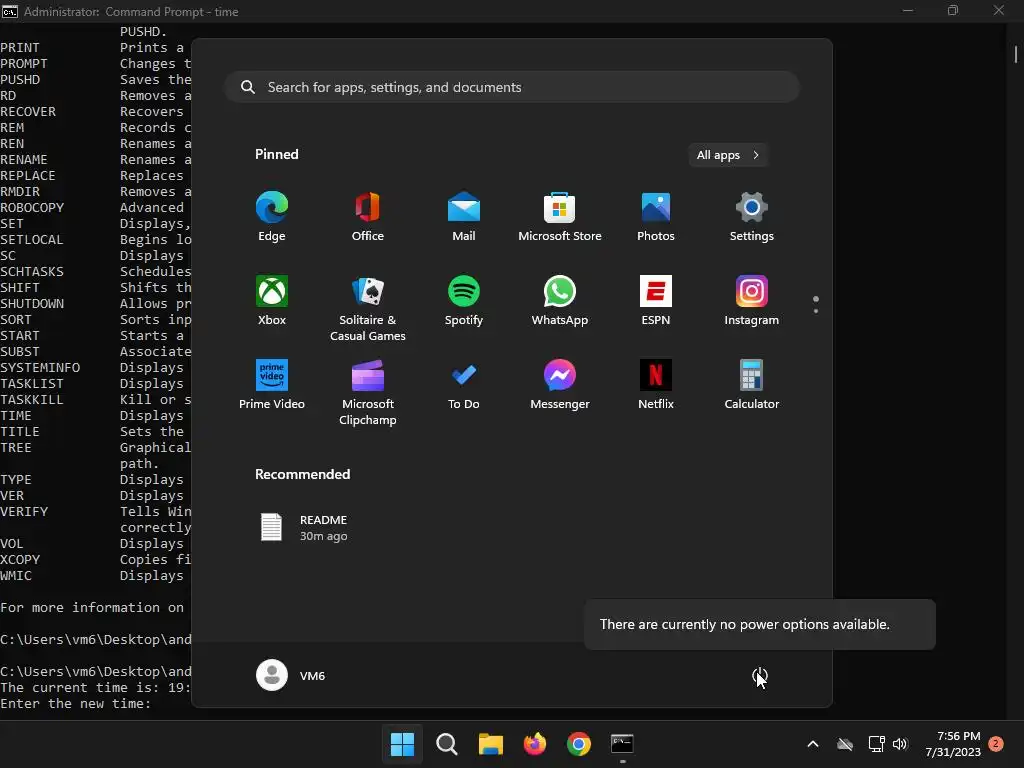Open the Edge pinned app
The image size is (1024, 768).
click(272, 217)
